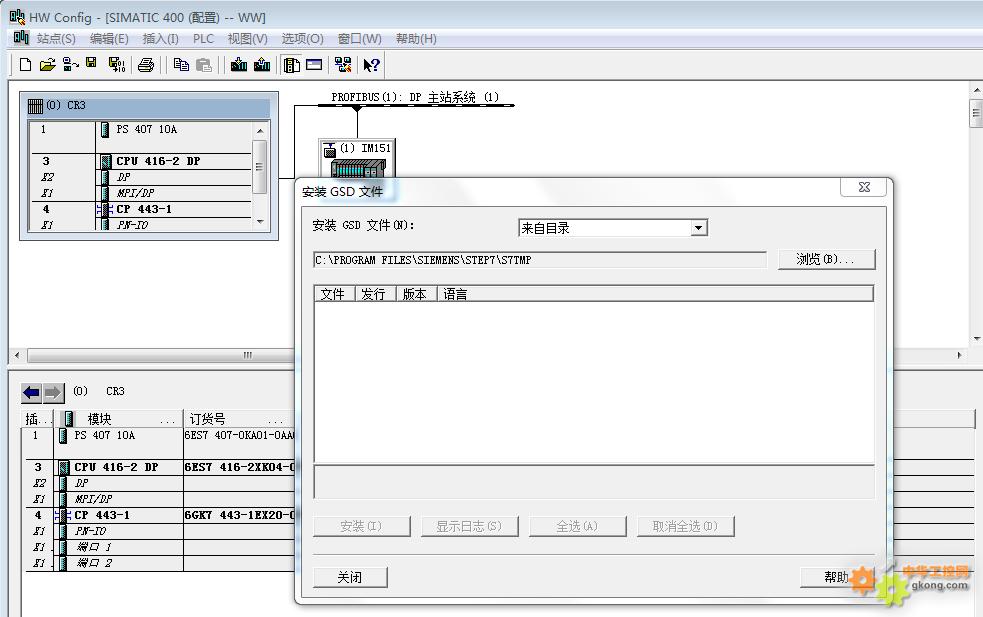Expand the 来自目录 source dropdown
The height and width of the screenshot is (617, 983).
[699, 228]
